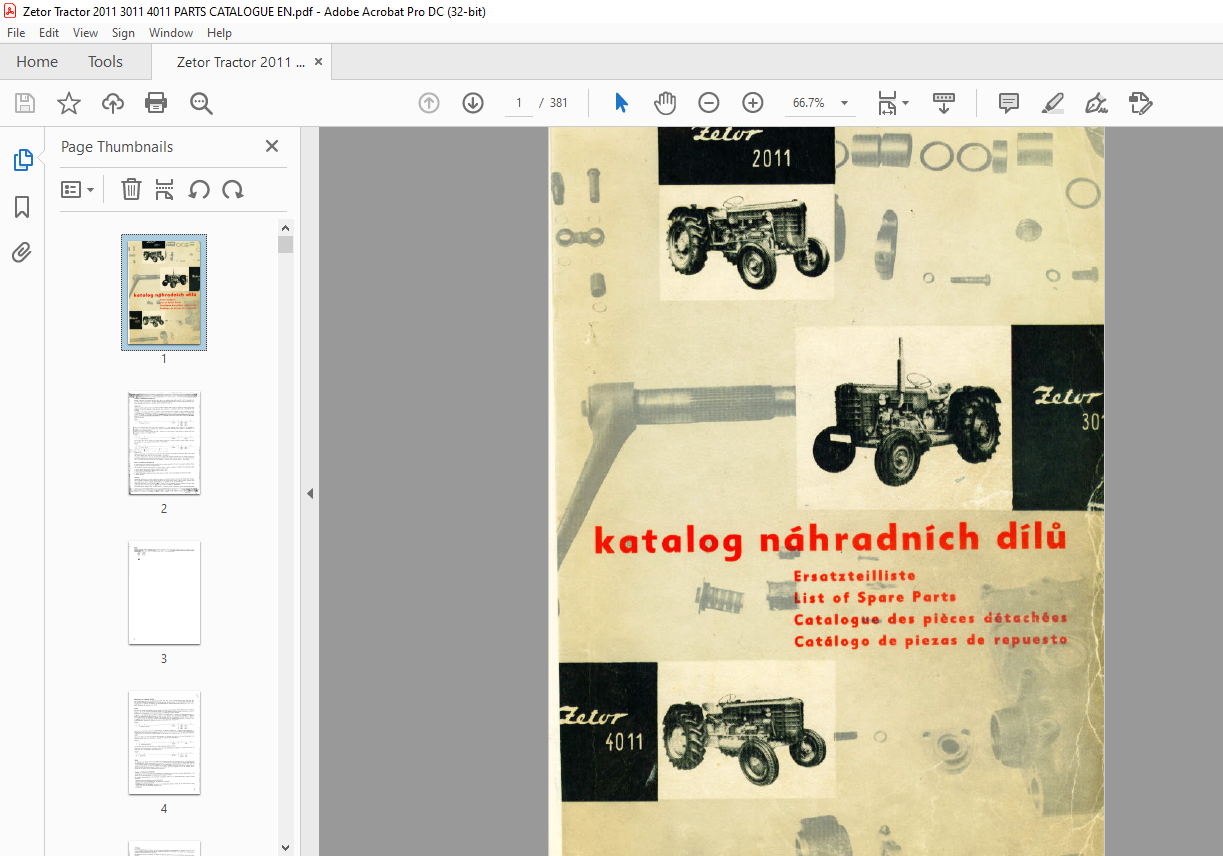Screen dimensions: 1223x856
Task: Delete selected page with trash icon
Action: (x=131, y=189)
